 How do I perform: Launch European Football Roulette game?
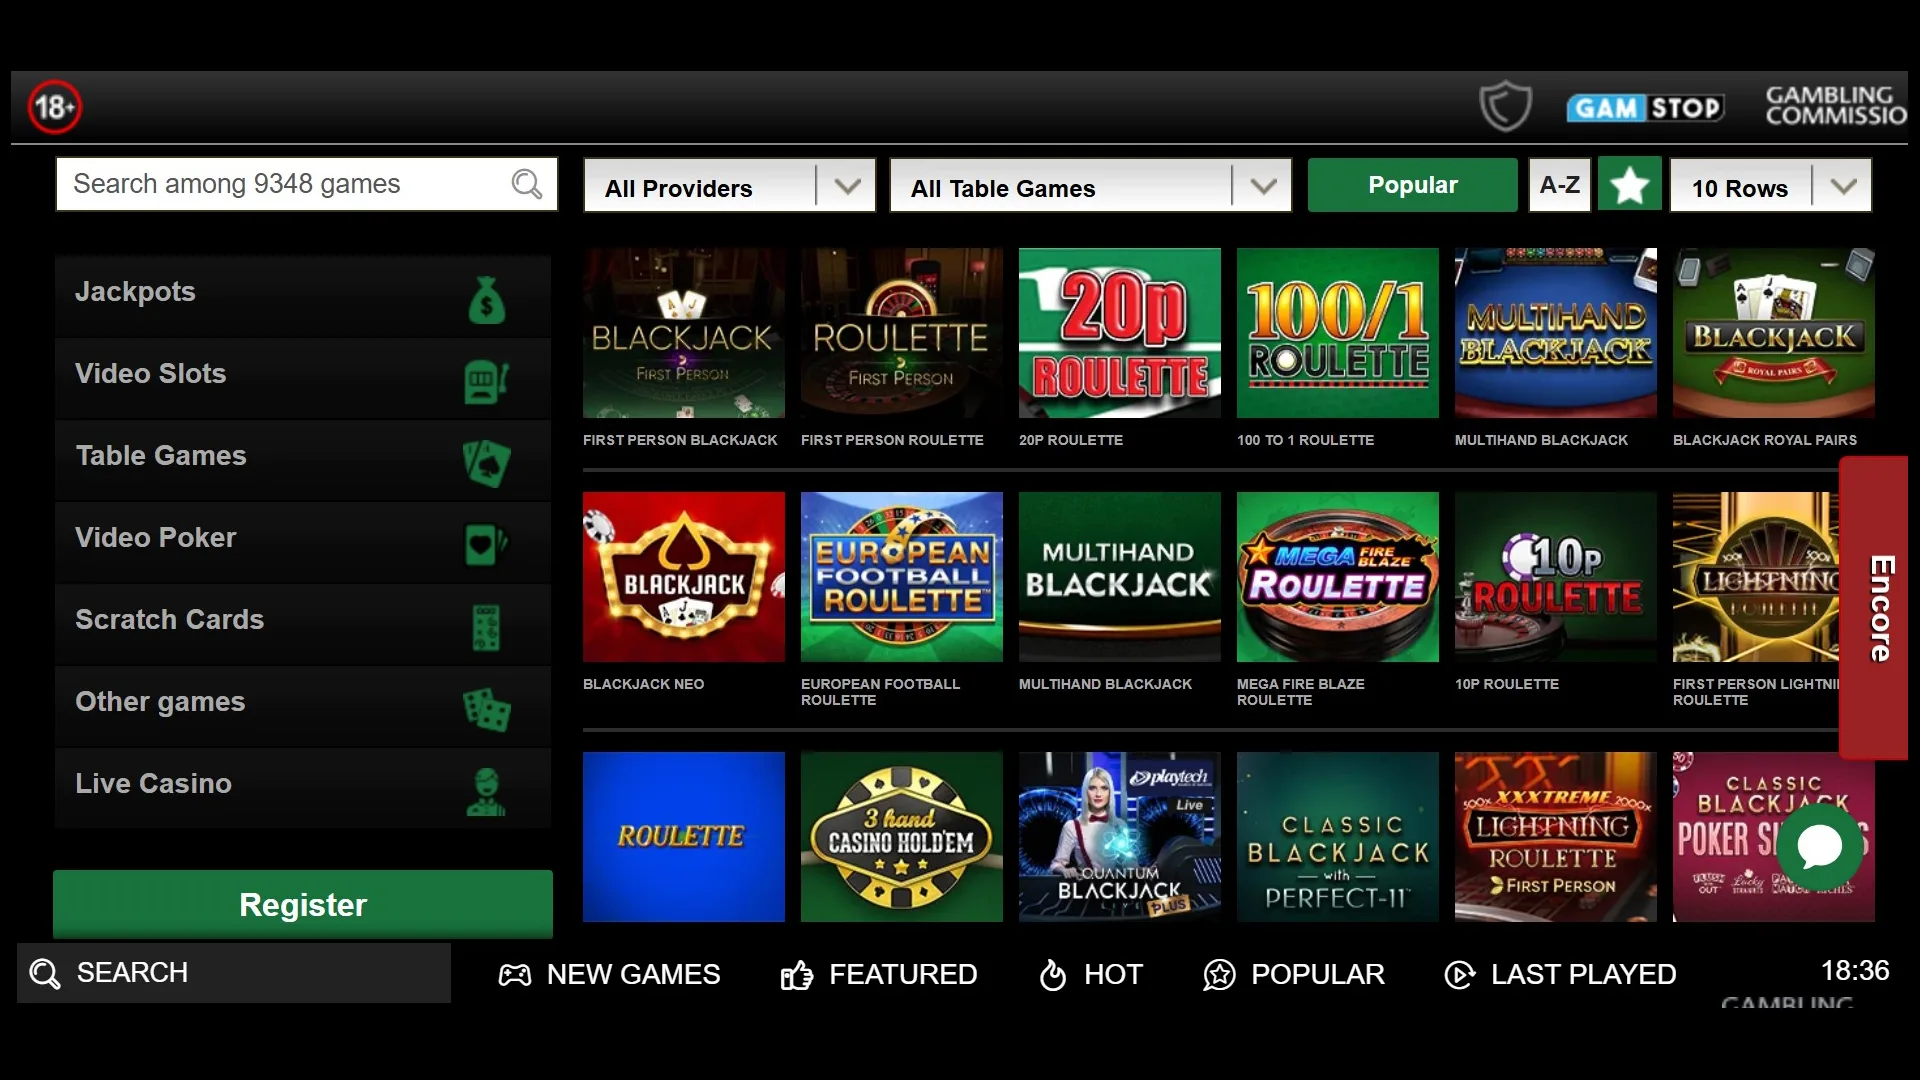point(902,577)
